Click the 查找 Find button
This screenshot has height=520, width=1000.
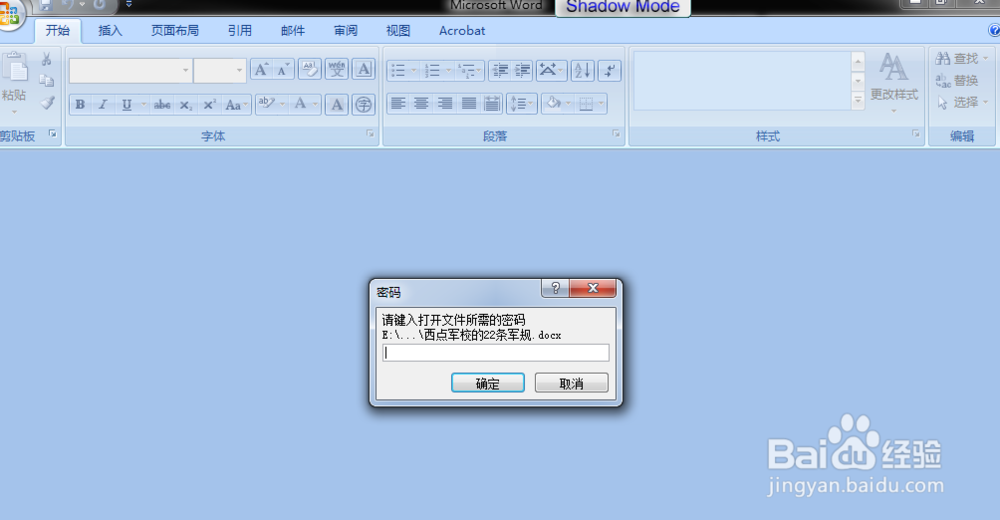962,59
